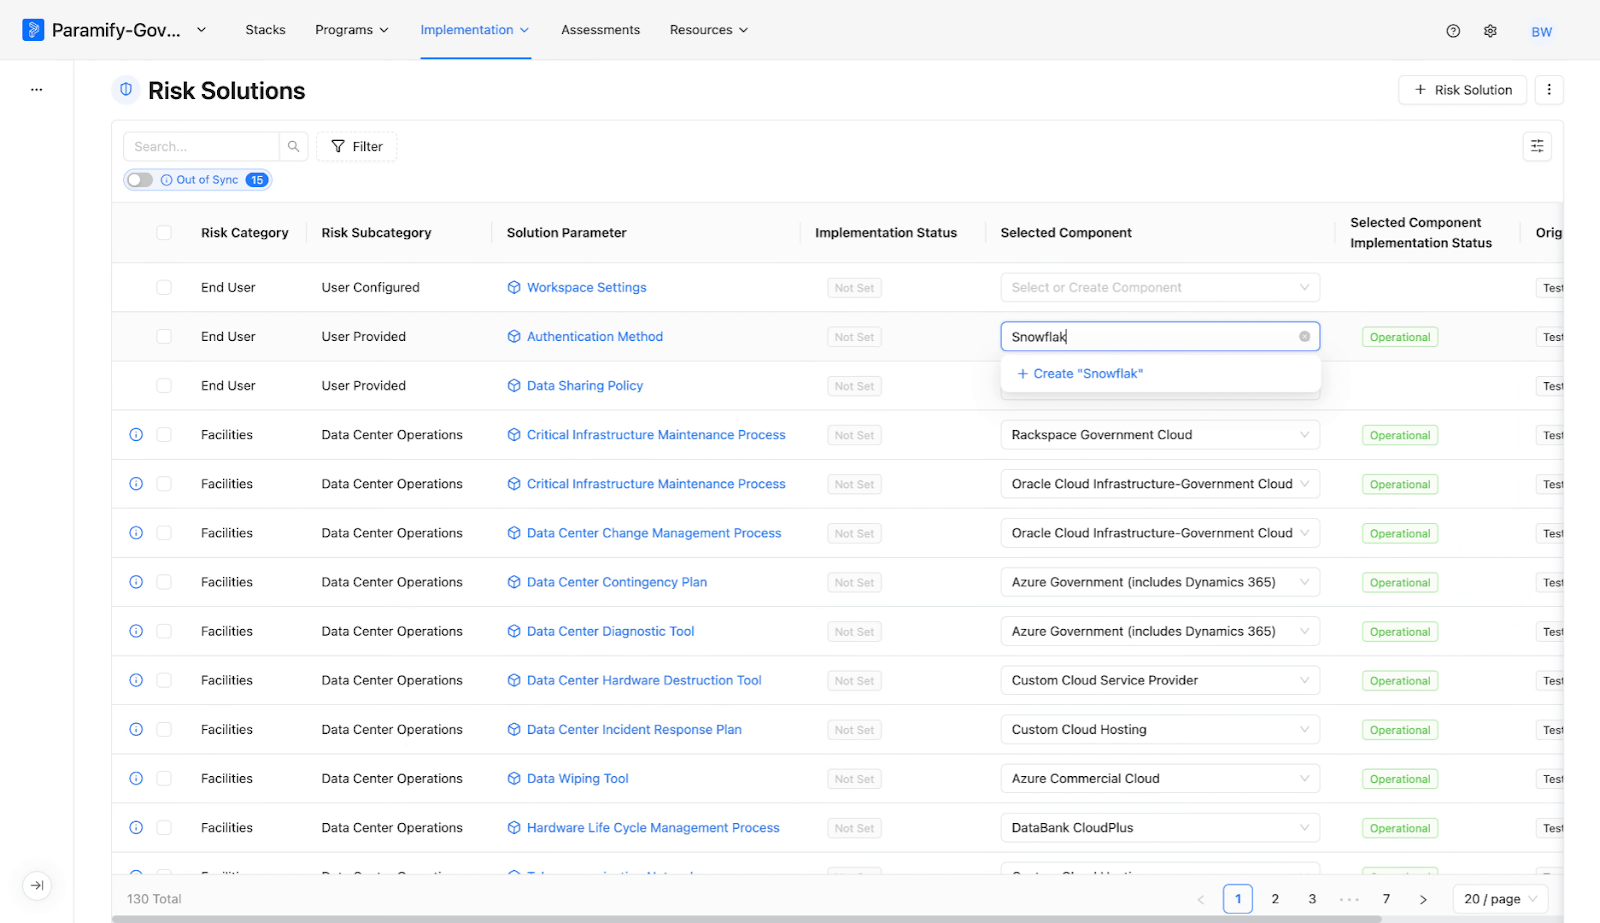Clear the Snowflak component input
The image size is (1600, 923).
[x=1304, y=337]
